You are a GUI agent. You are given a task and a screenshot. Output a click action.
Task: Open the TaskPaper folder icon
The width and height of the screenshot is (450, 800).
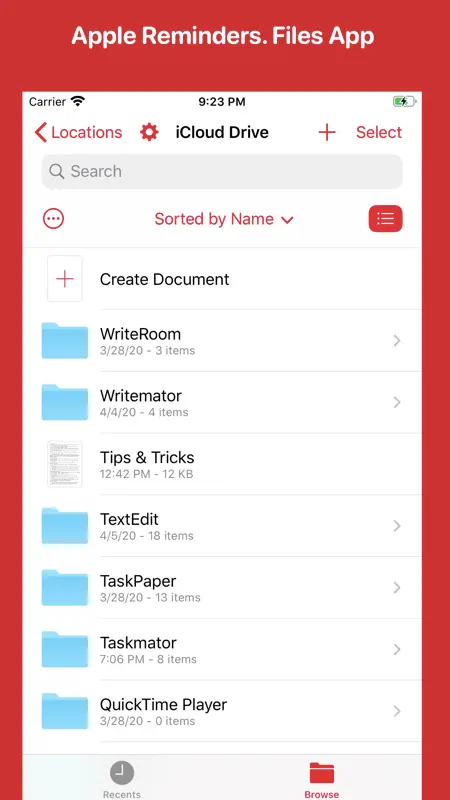tap(65, 588)
